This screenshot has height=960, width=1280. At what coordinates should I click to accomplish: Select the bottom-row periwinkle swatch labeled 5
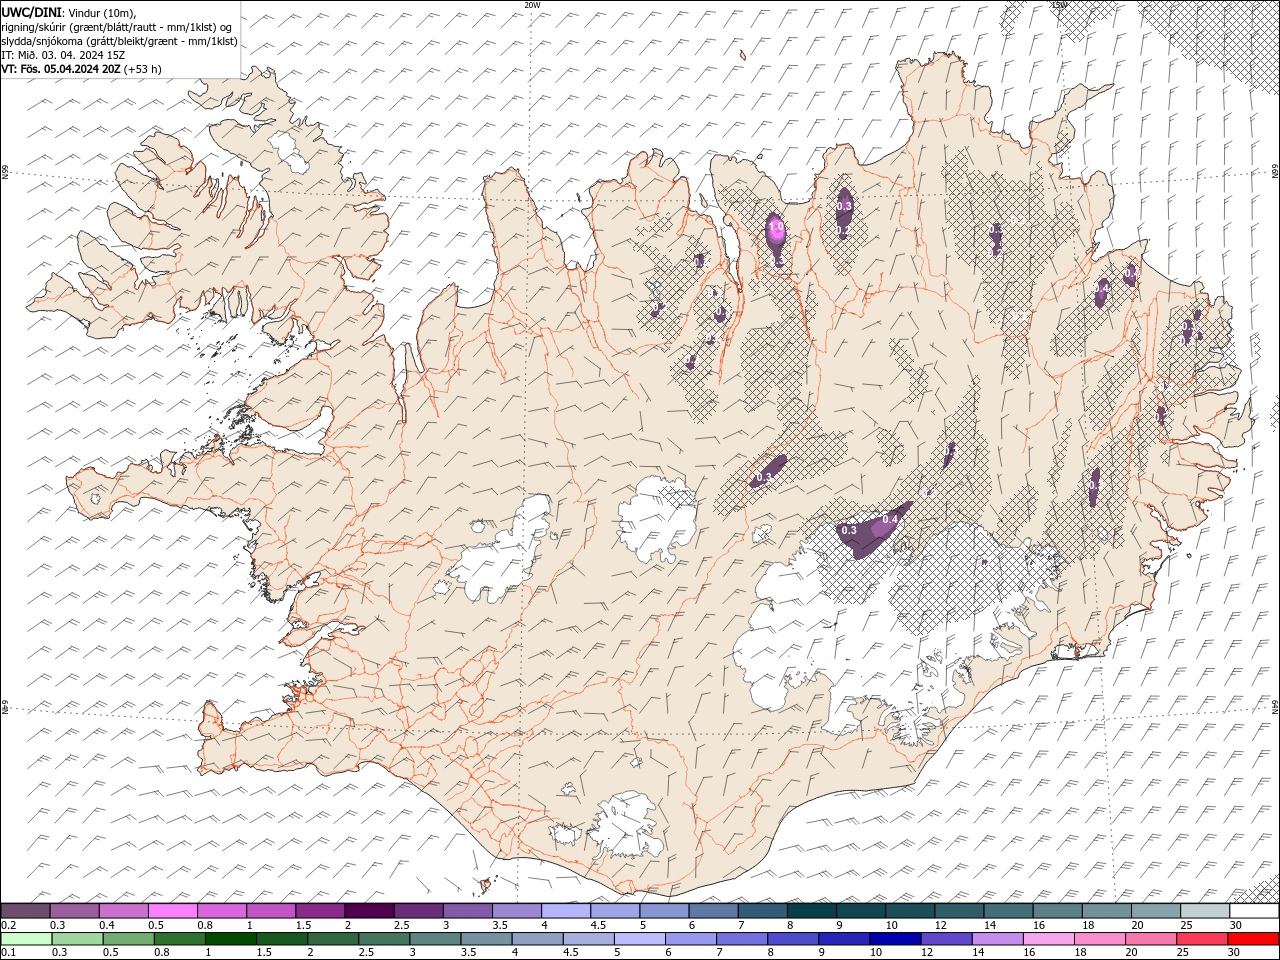click(x=639, y=939)
